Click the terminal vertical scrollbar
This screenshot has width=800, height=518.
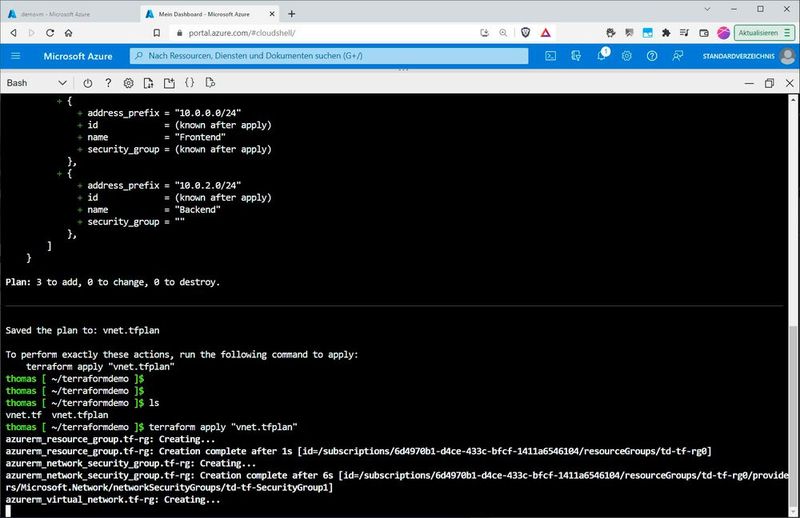click(792, 417)
